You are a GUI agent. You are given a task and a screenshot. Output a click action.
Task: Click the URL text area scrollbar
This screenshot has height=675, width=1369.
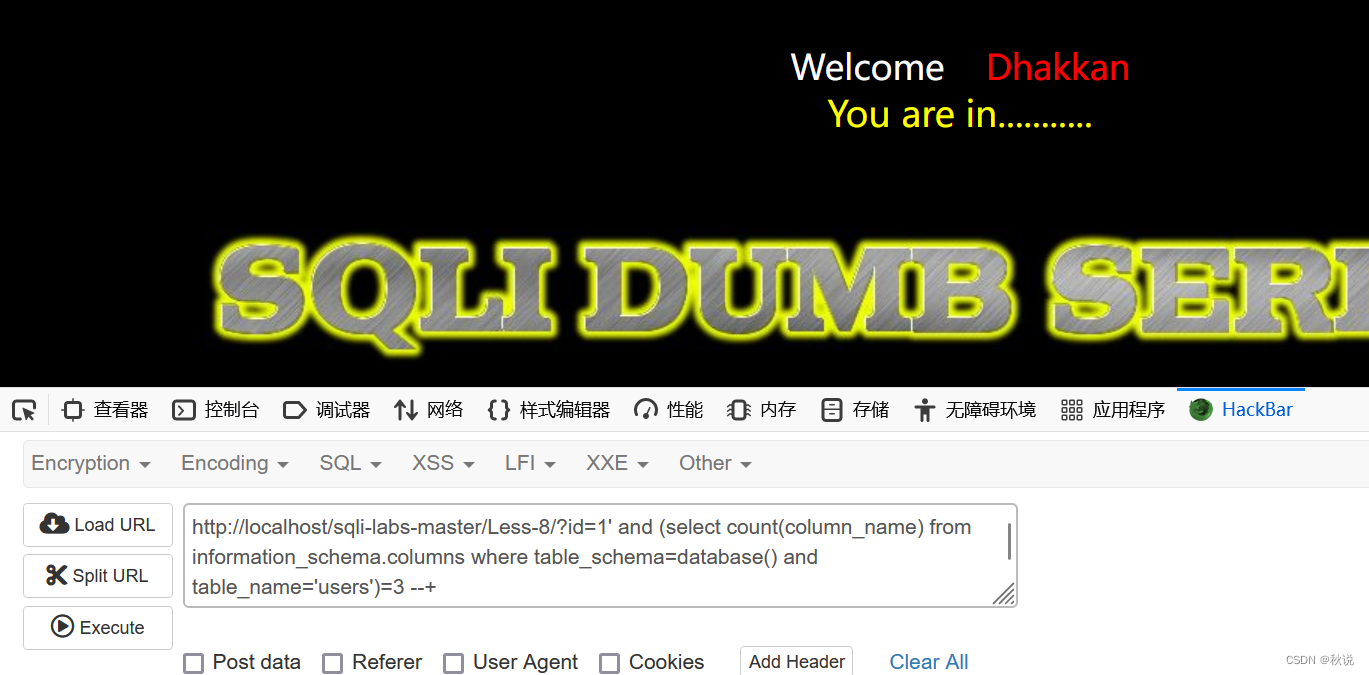[1009, 541]
